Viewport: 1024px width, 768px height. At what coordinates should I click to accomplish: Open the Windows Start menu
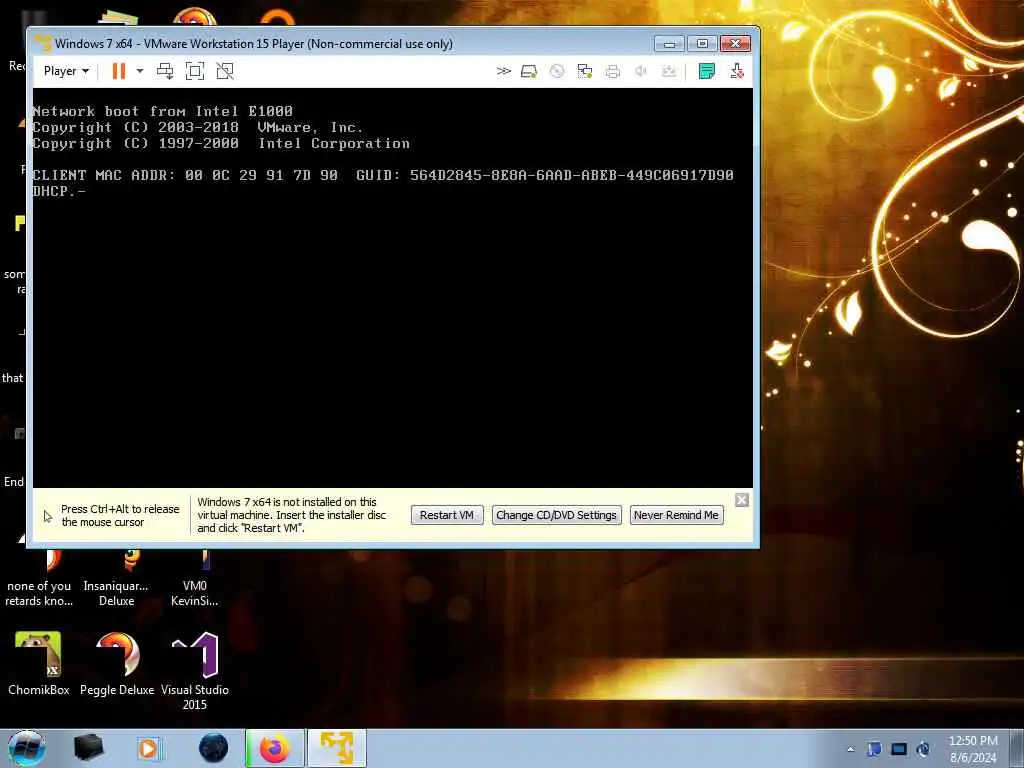[26, 748]
